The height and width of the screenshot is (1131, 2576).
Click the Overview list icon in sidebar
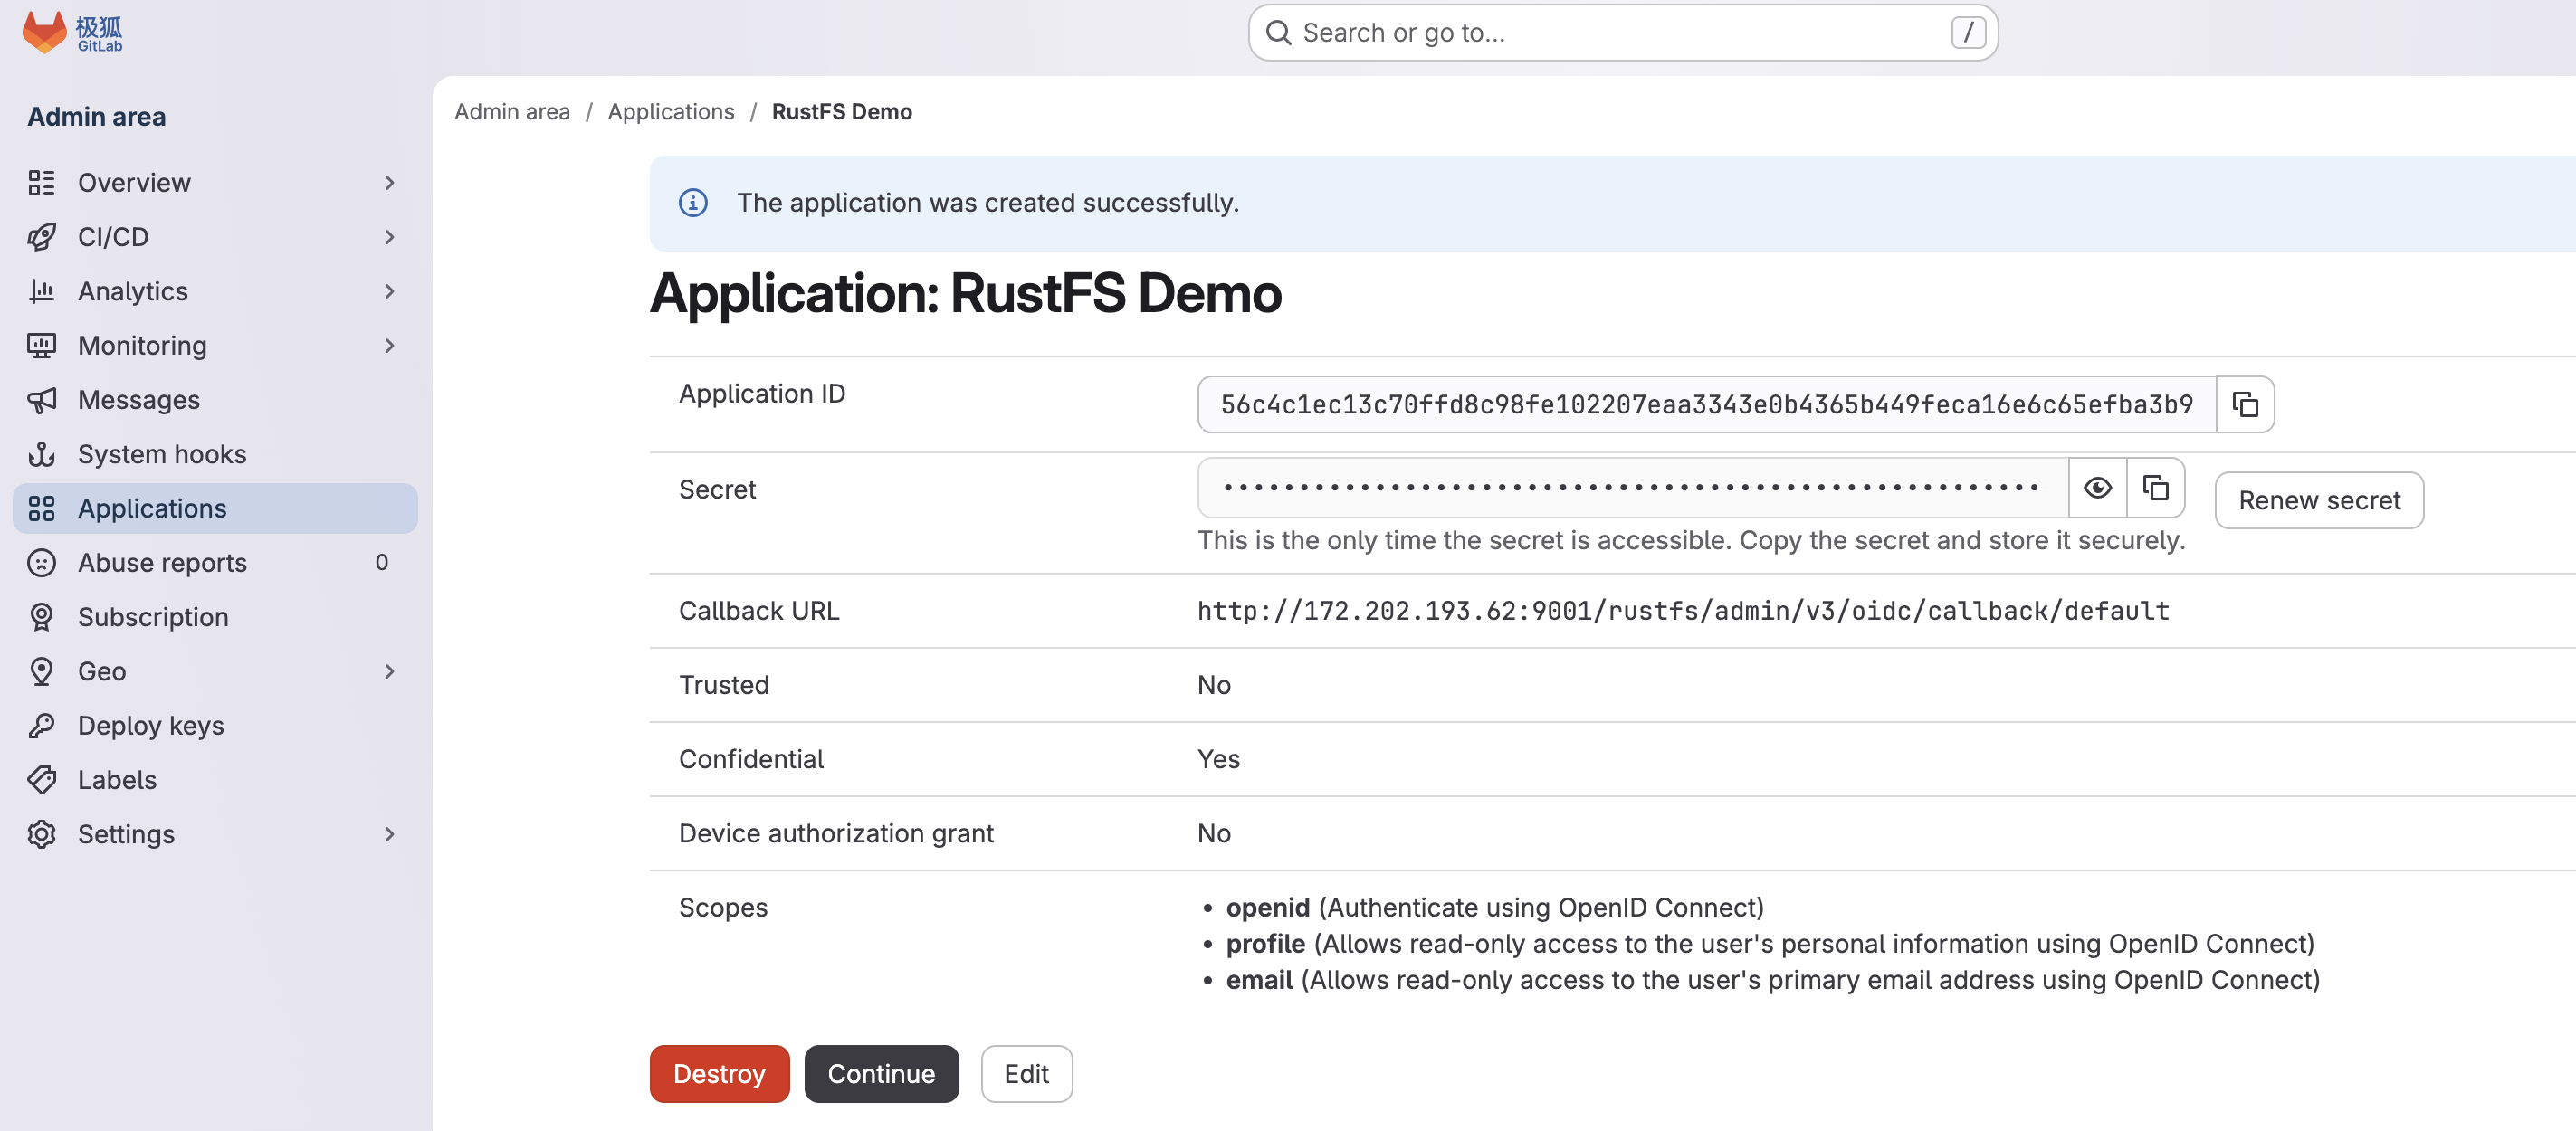41,182
